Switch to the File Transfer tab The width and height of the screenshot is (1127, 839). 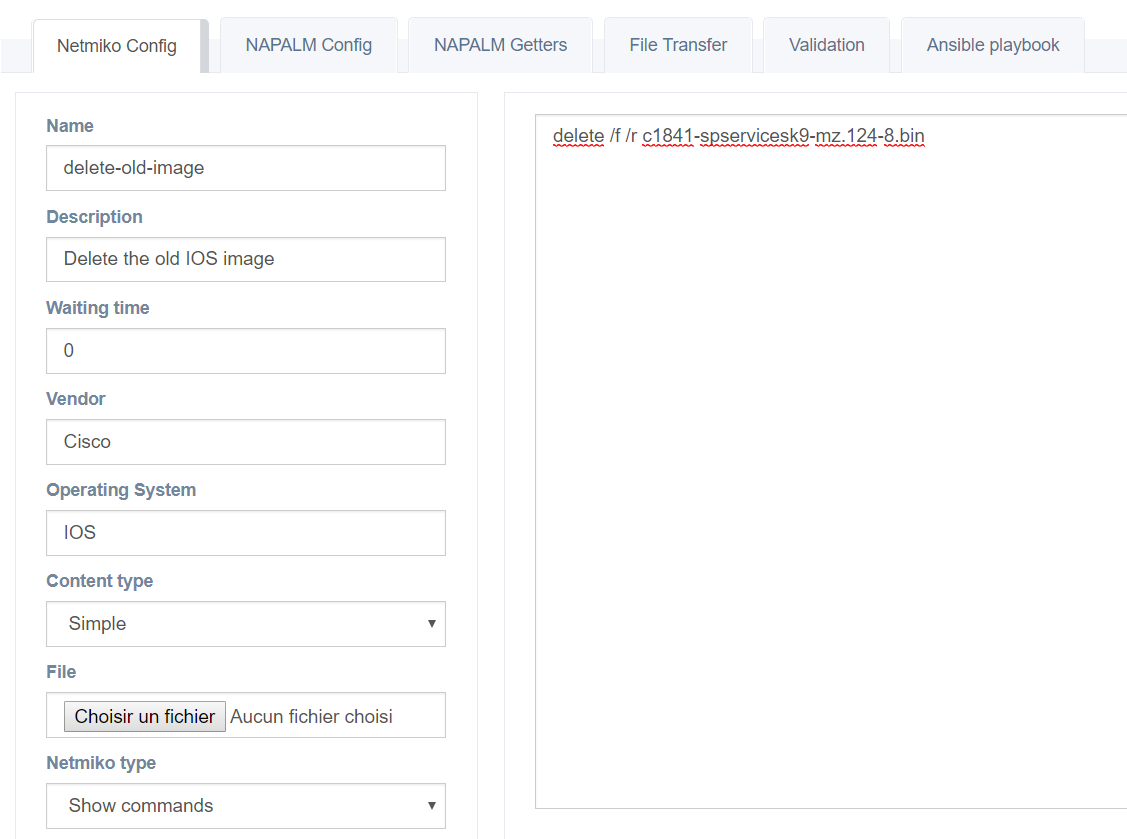(678, 45)
